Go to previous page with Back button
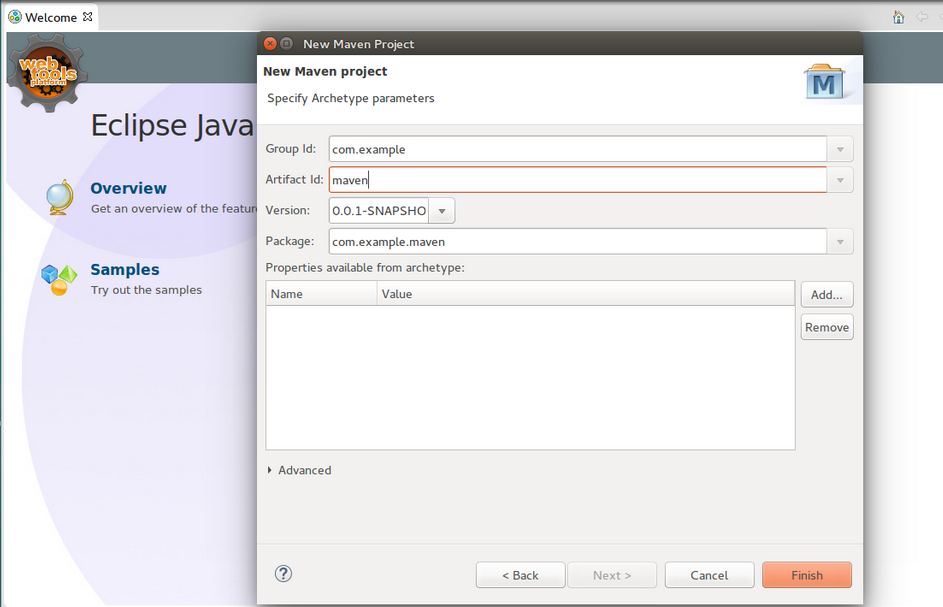 [520, 575]
